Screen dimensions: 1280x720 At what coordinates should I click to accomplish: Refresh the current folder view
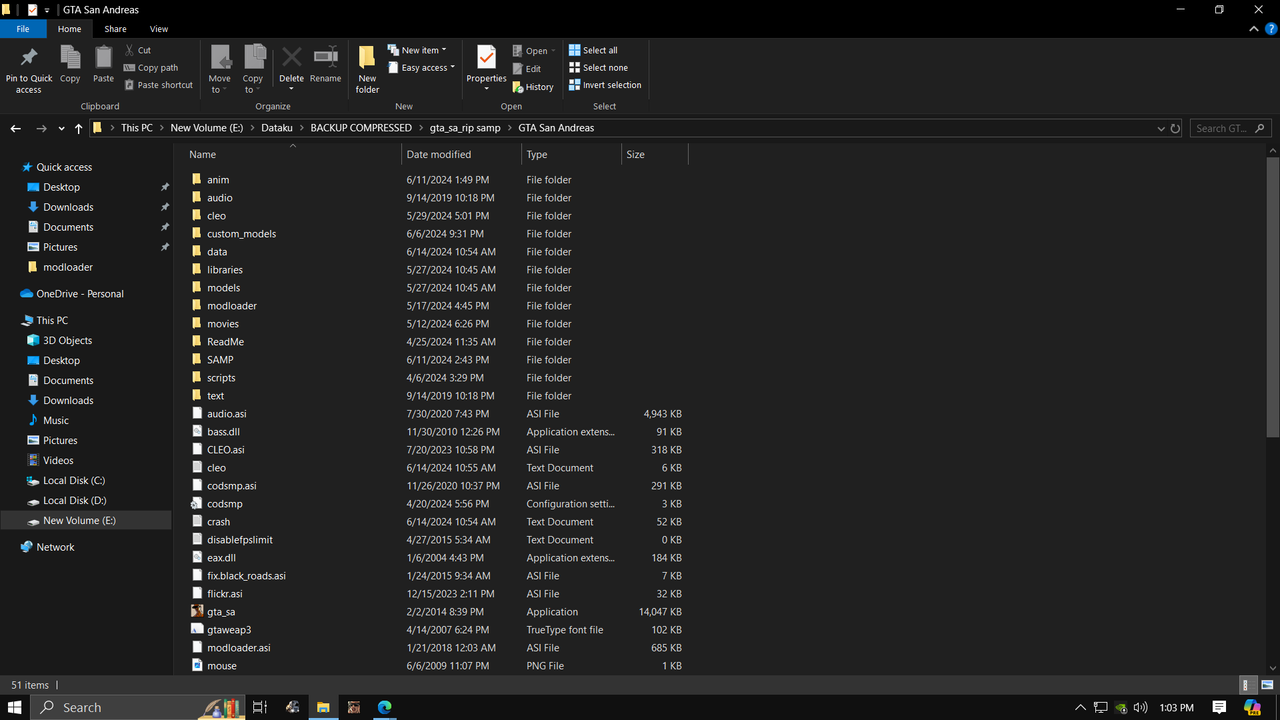[1175, 128]
